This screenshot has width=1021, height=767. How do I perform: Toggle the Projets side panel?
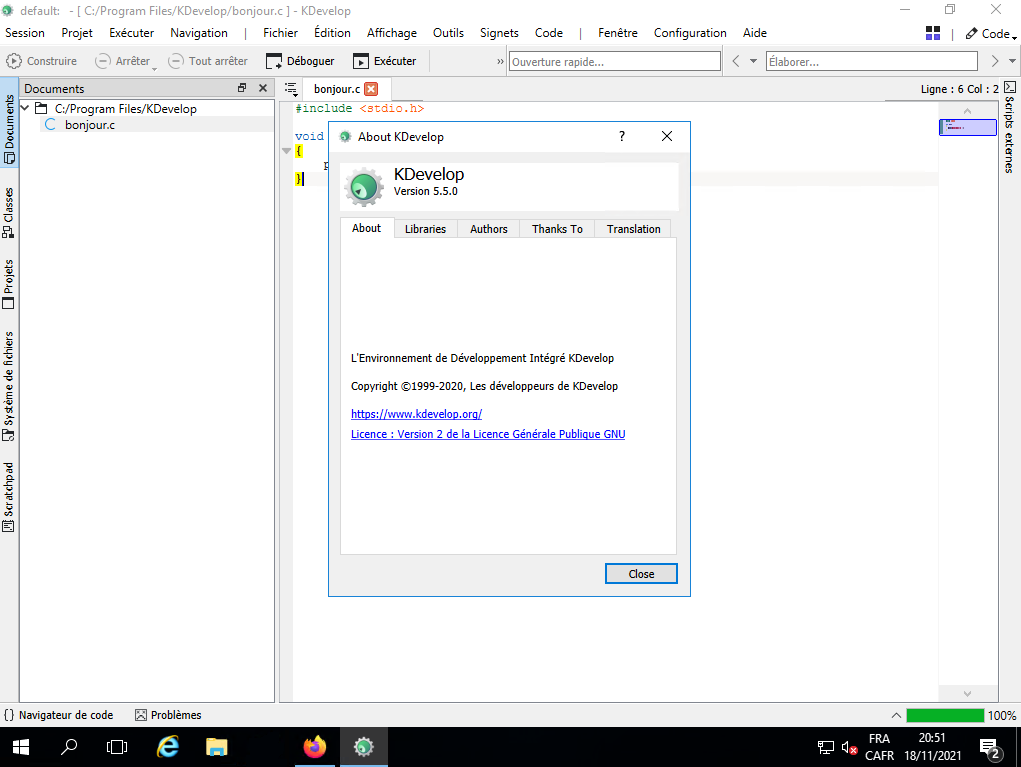click(x=9, y=283)
